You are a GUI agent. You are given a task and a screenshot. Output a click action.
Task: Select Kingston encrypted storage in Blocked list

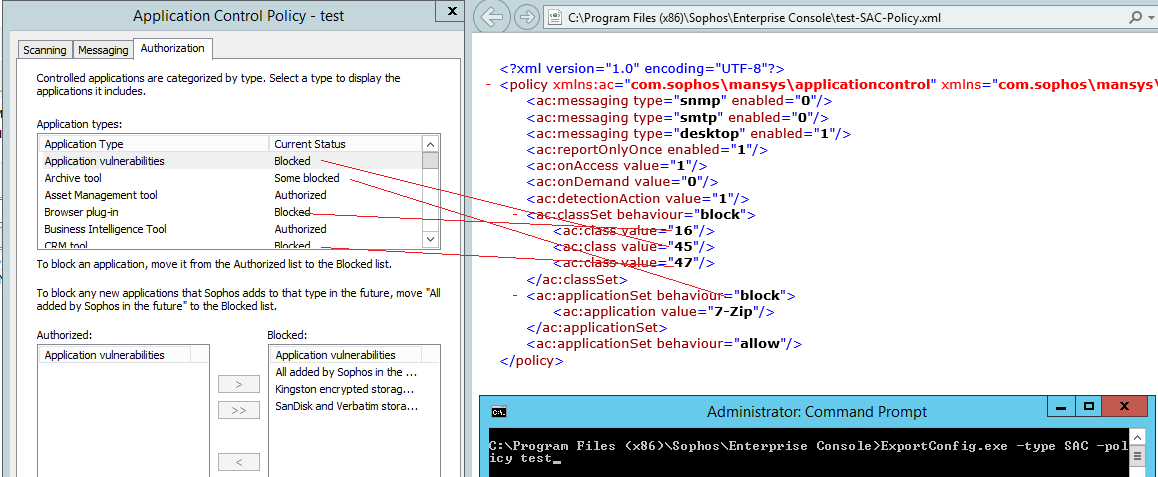coord(344,389)
